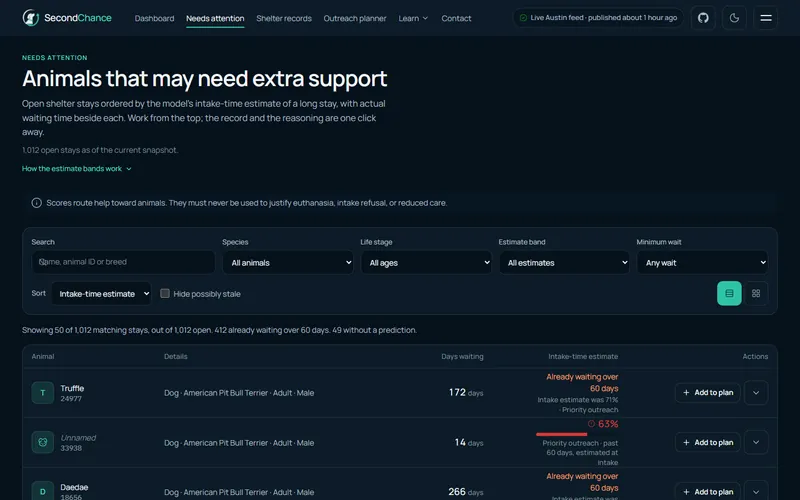Focus the name, animal ID or breed search field
This screenshot has height=500, width=800.
click(x=123, y=262)
